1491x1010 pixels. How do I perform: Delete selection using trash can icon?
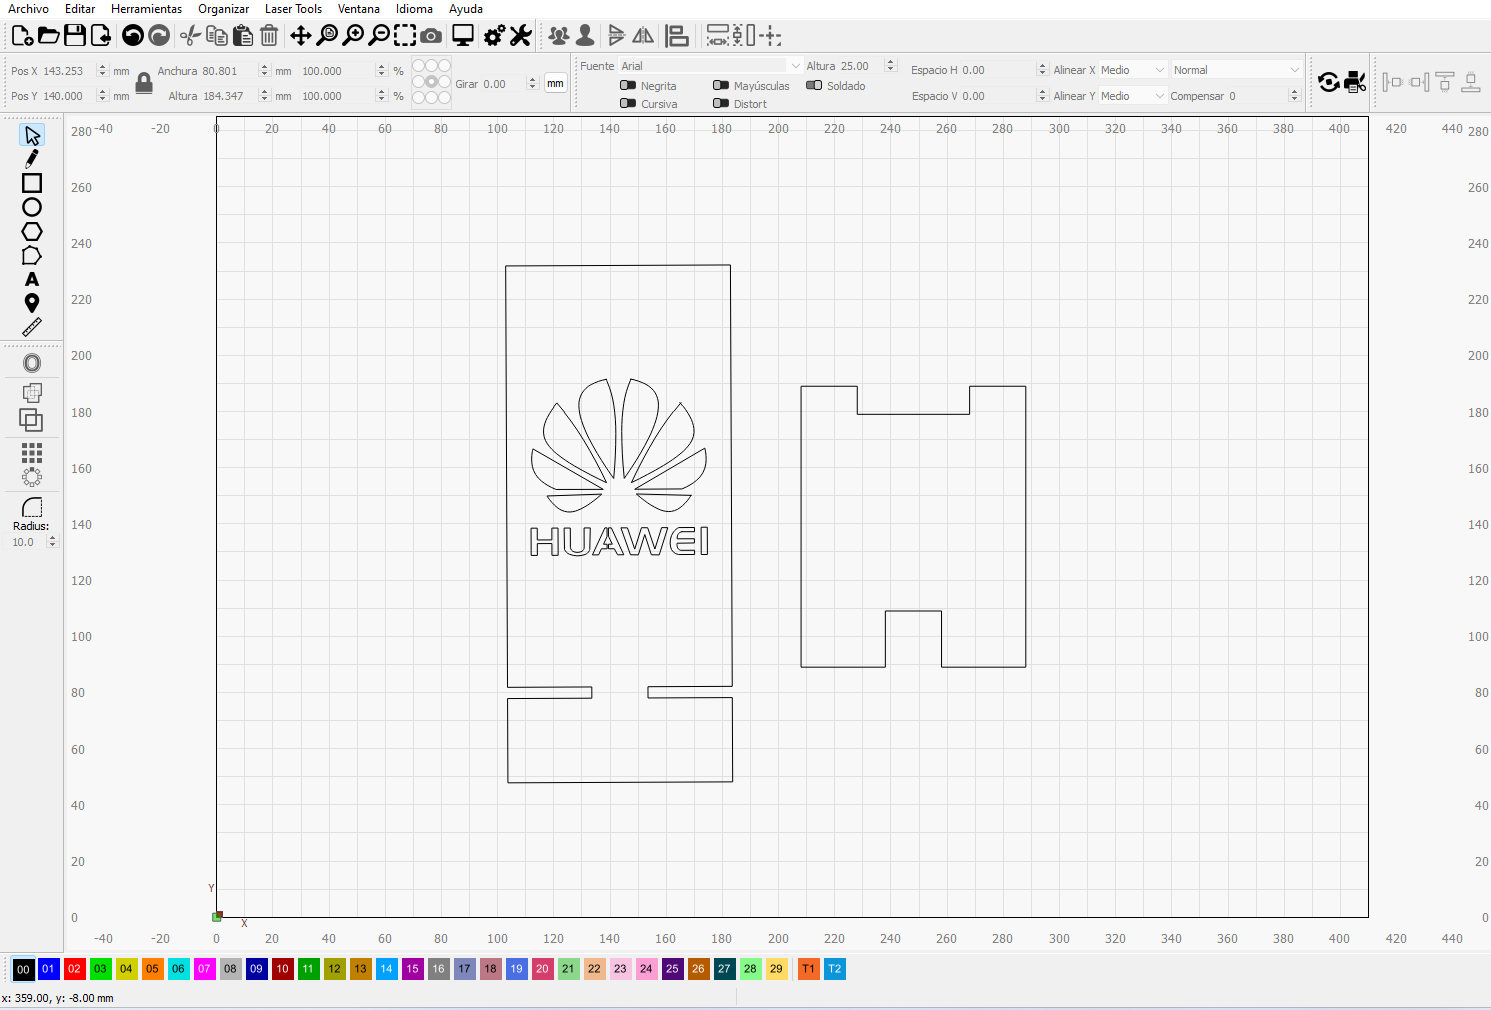[269, 36]
